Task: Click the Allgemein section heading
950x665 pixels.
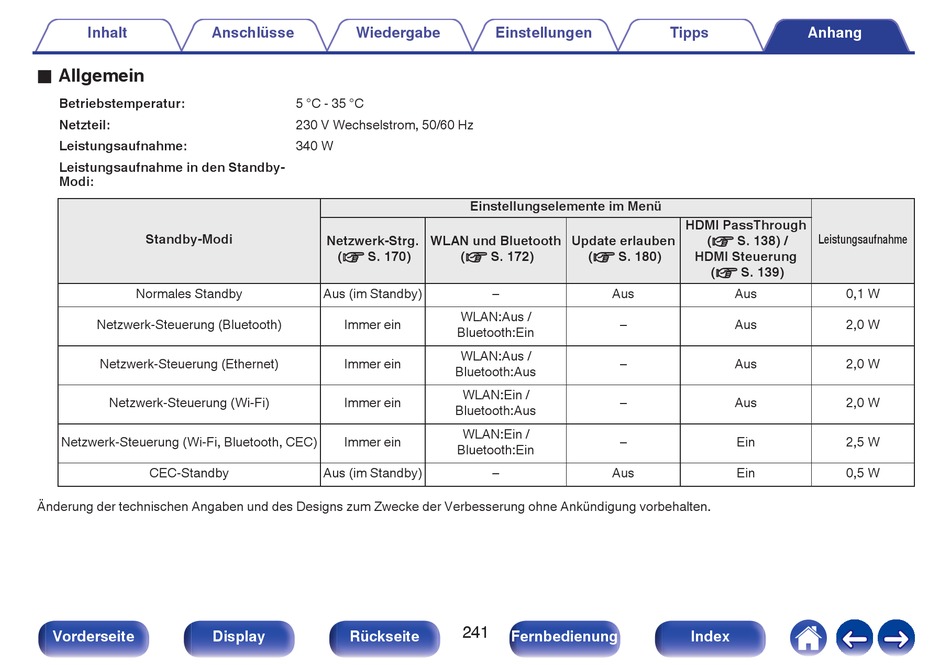Action: (x=101, y=76)
